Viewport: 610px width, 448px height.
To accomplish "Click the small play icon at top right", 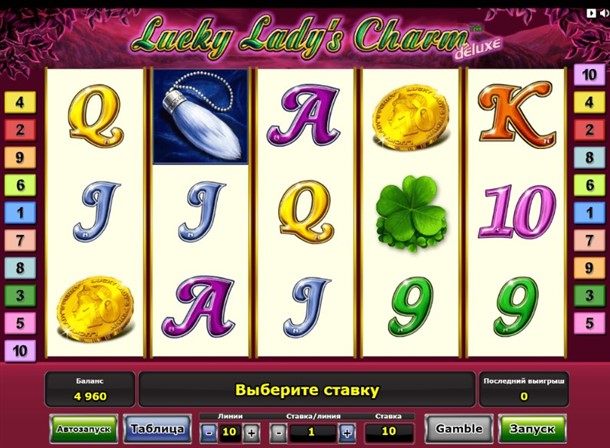I will pyautogui.click(x=591, y=13).
